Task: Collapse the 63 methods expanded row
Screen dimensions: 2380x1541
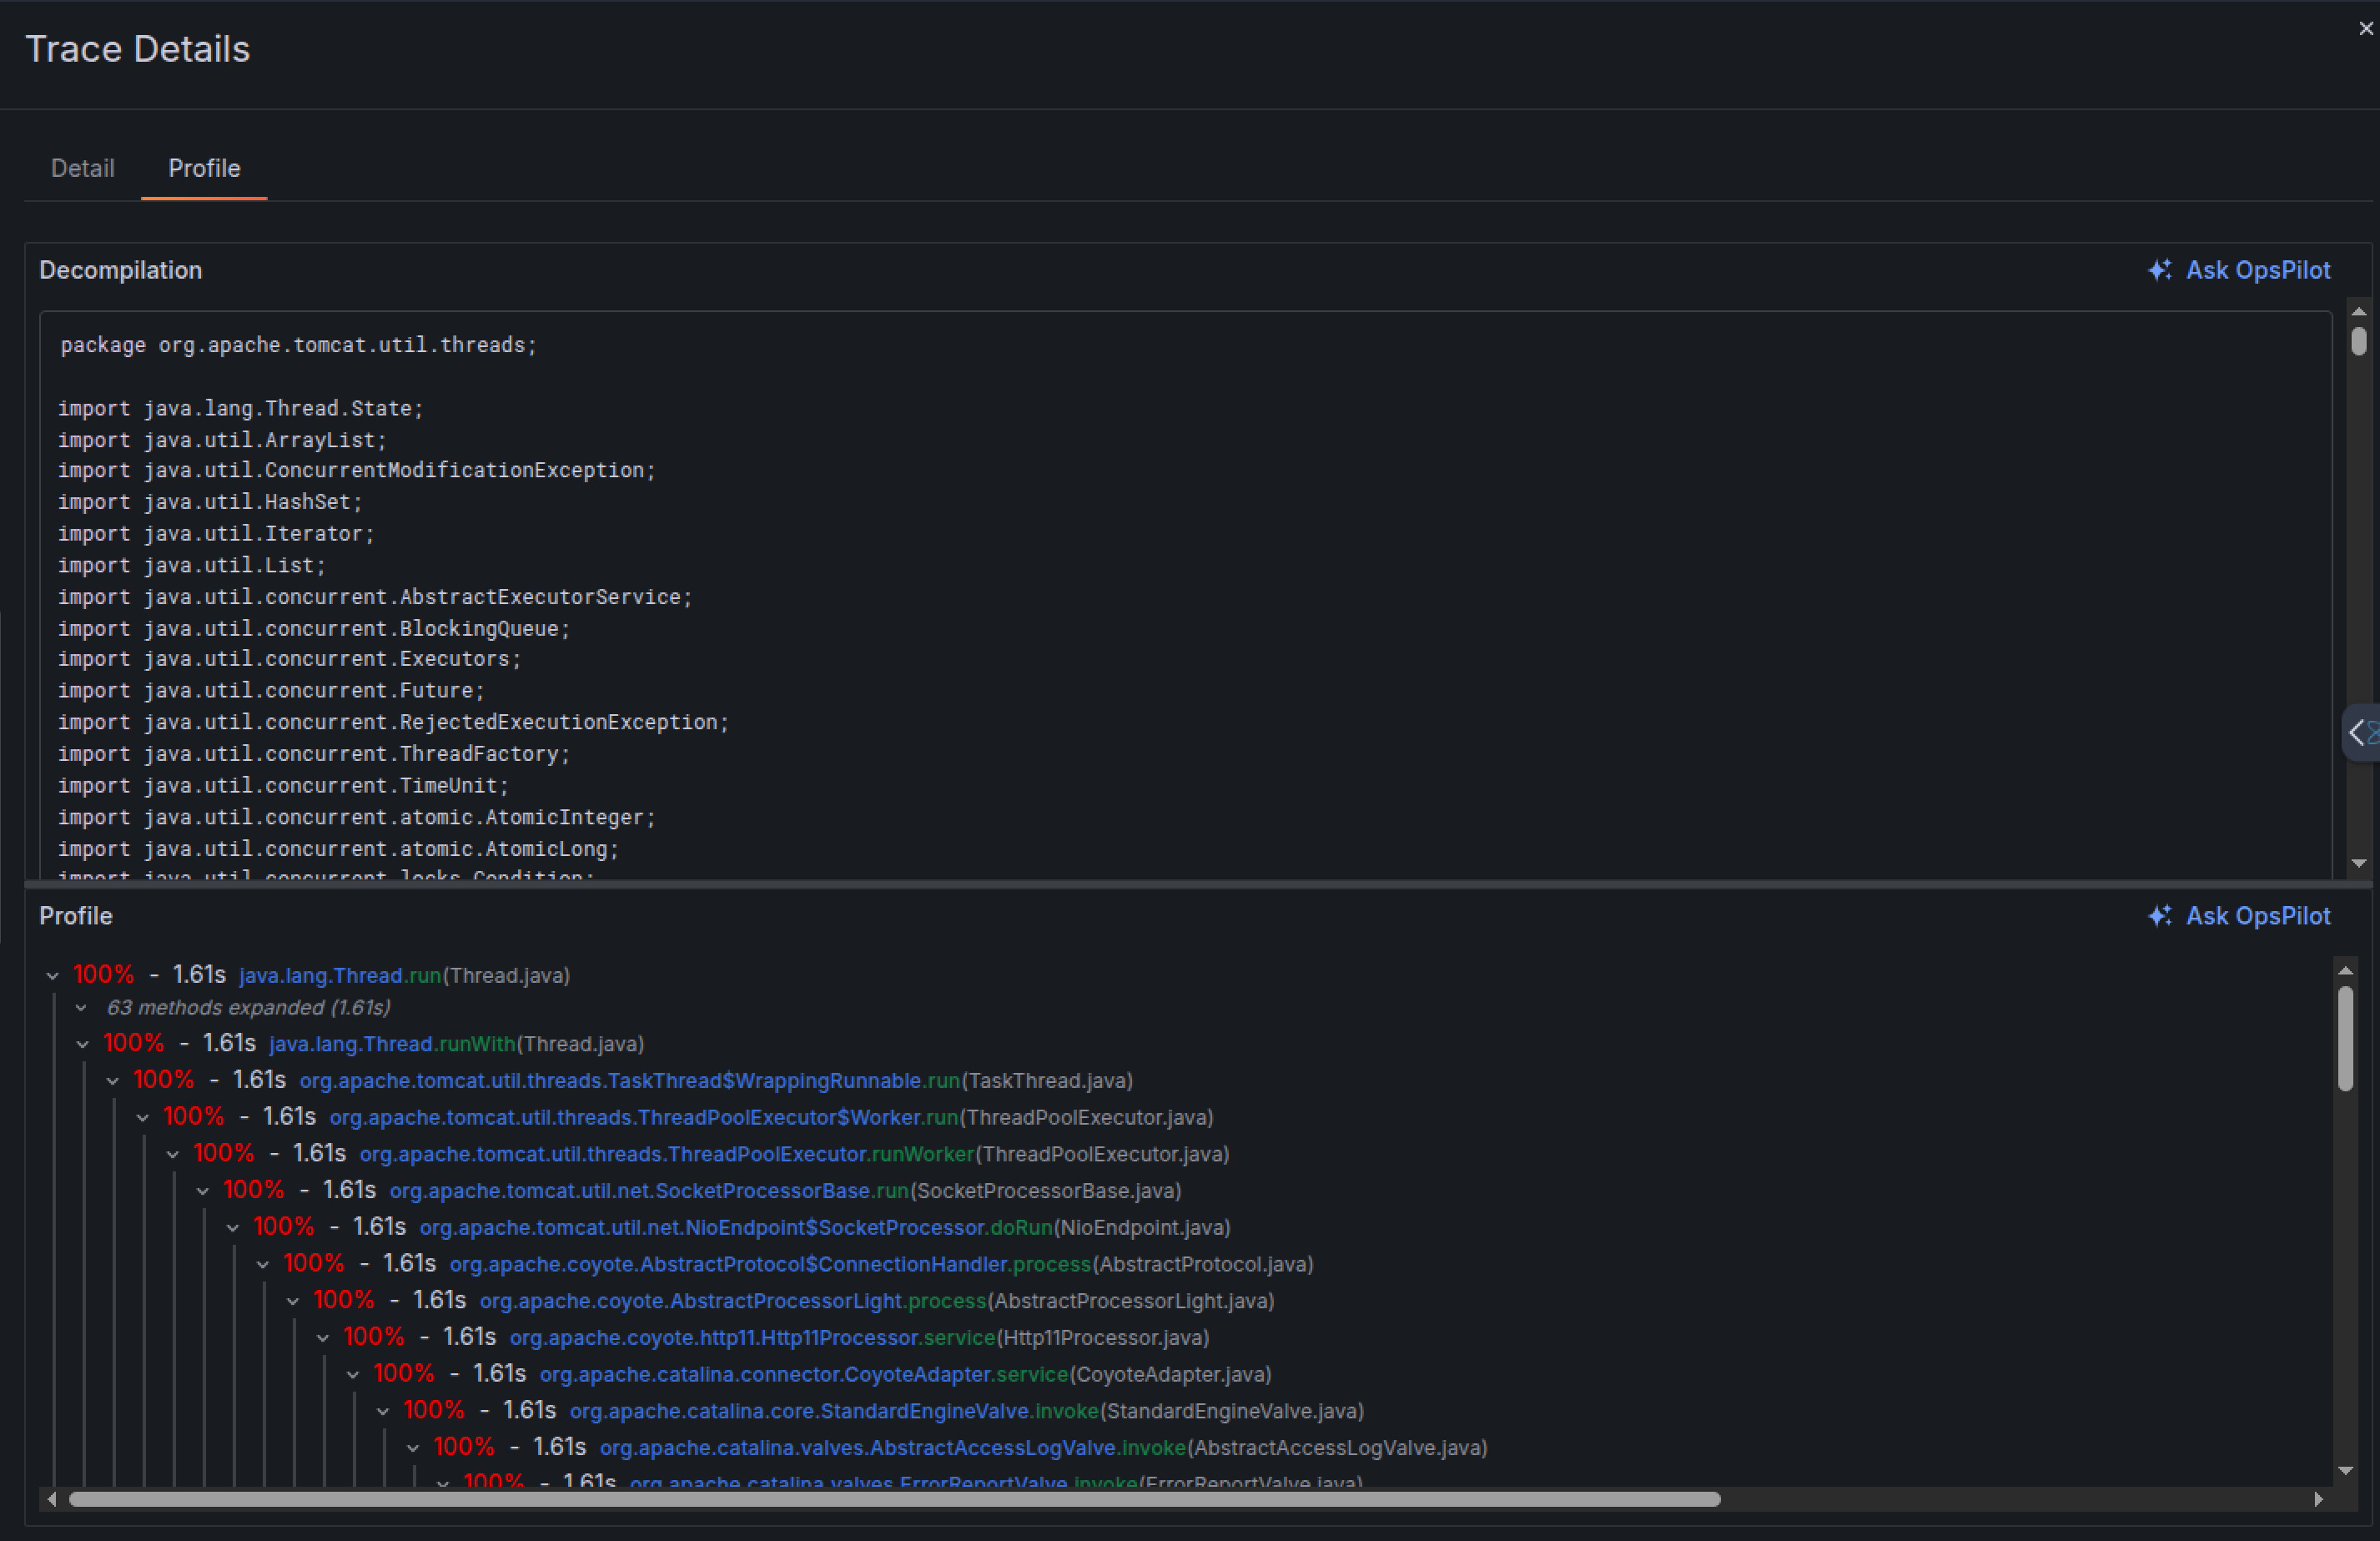Action: click(x=82, y=1008)
